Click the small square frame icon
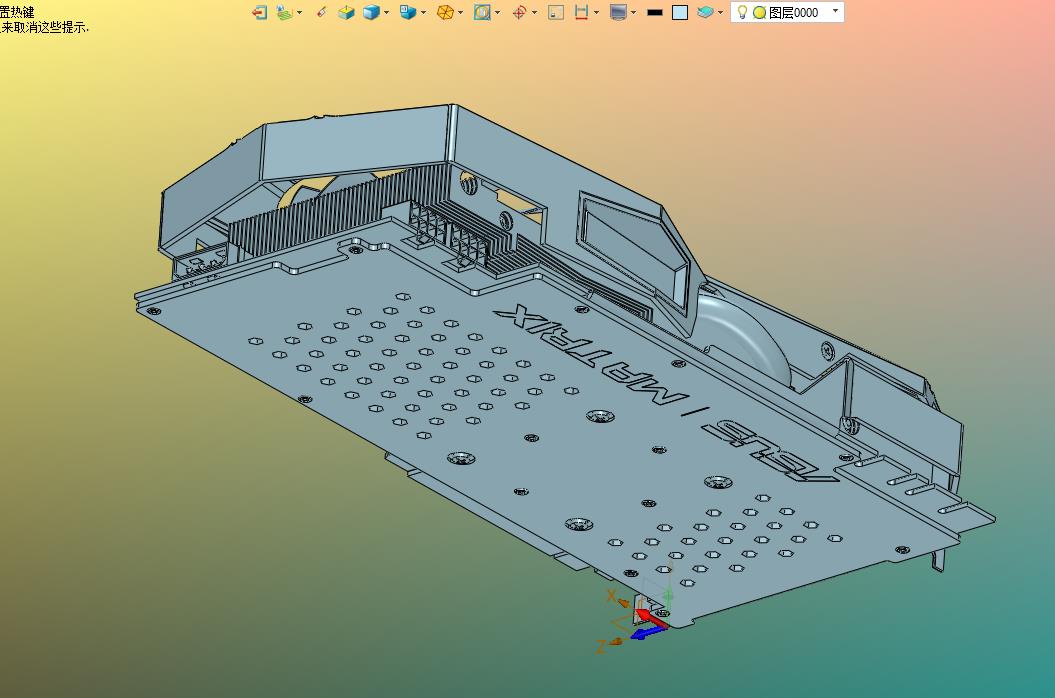 coord(556,12)
